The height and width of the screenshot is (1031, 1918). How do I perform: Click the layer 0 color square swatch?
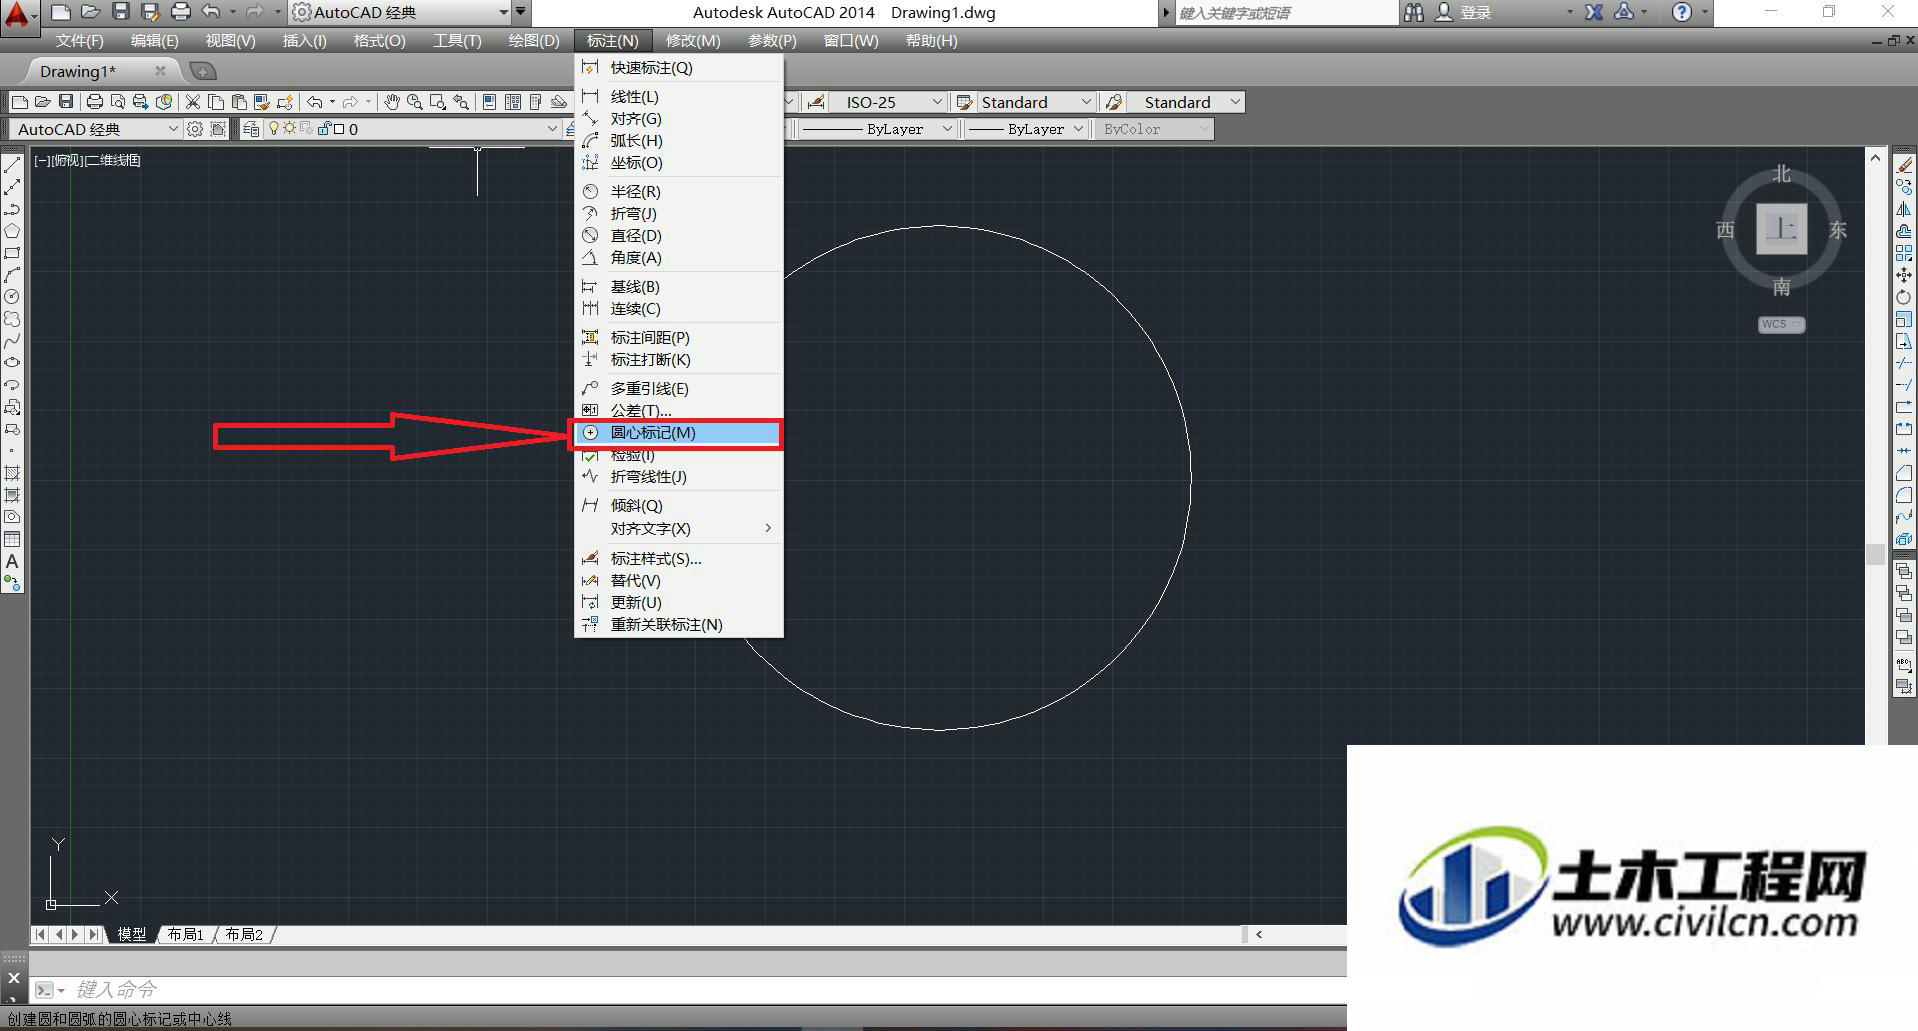tap(339, 129)
